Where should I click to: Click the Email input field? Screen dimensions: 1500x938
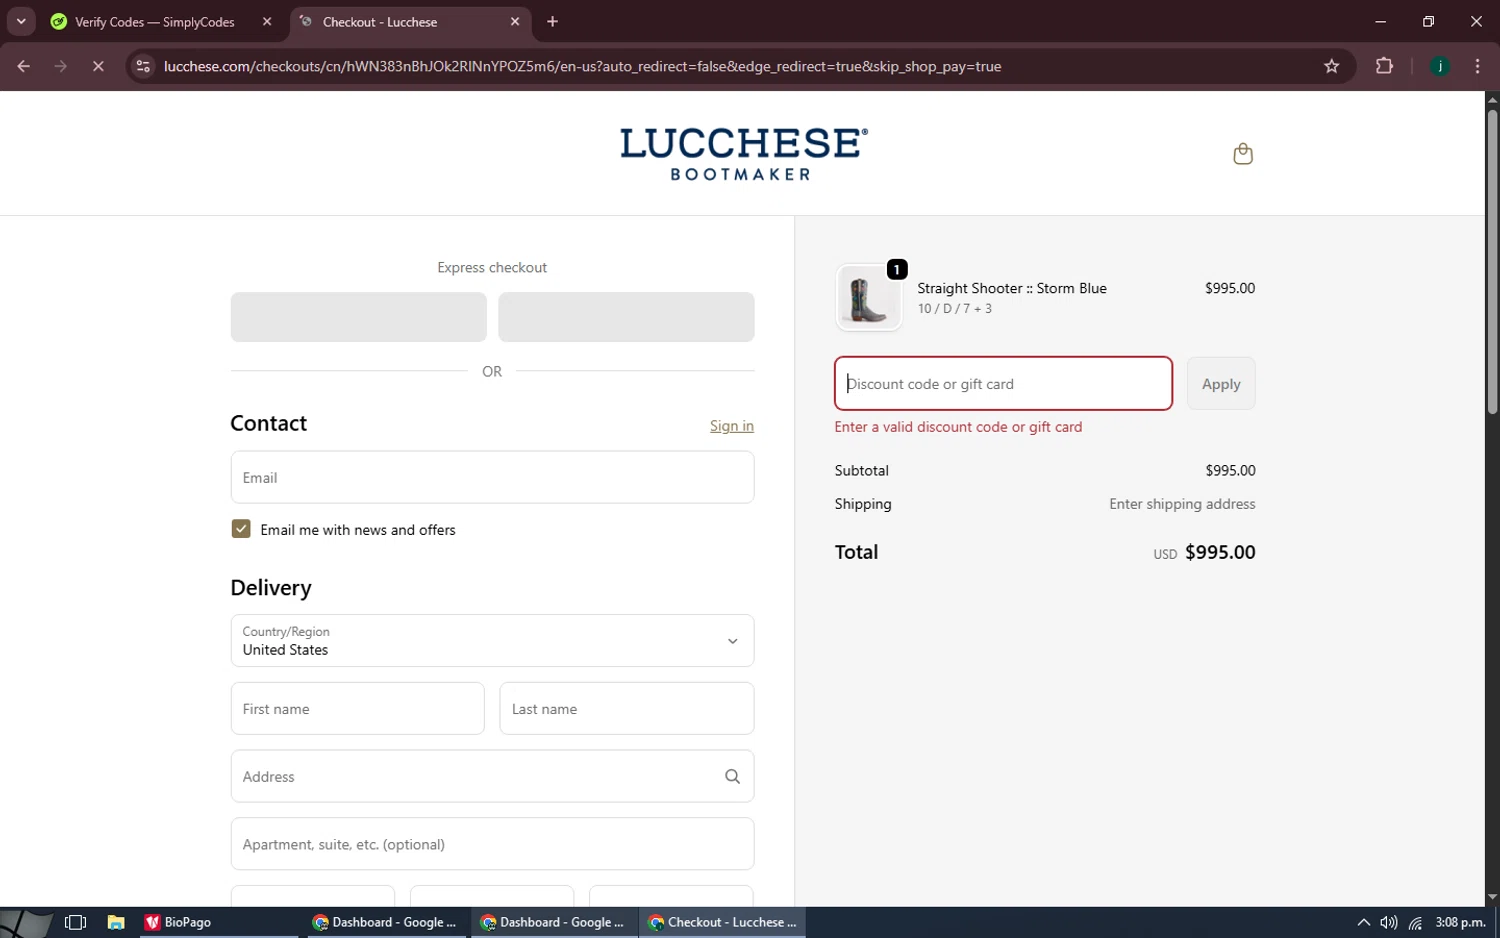pos(492,478)
